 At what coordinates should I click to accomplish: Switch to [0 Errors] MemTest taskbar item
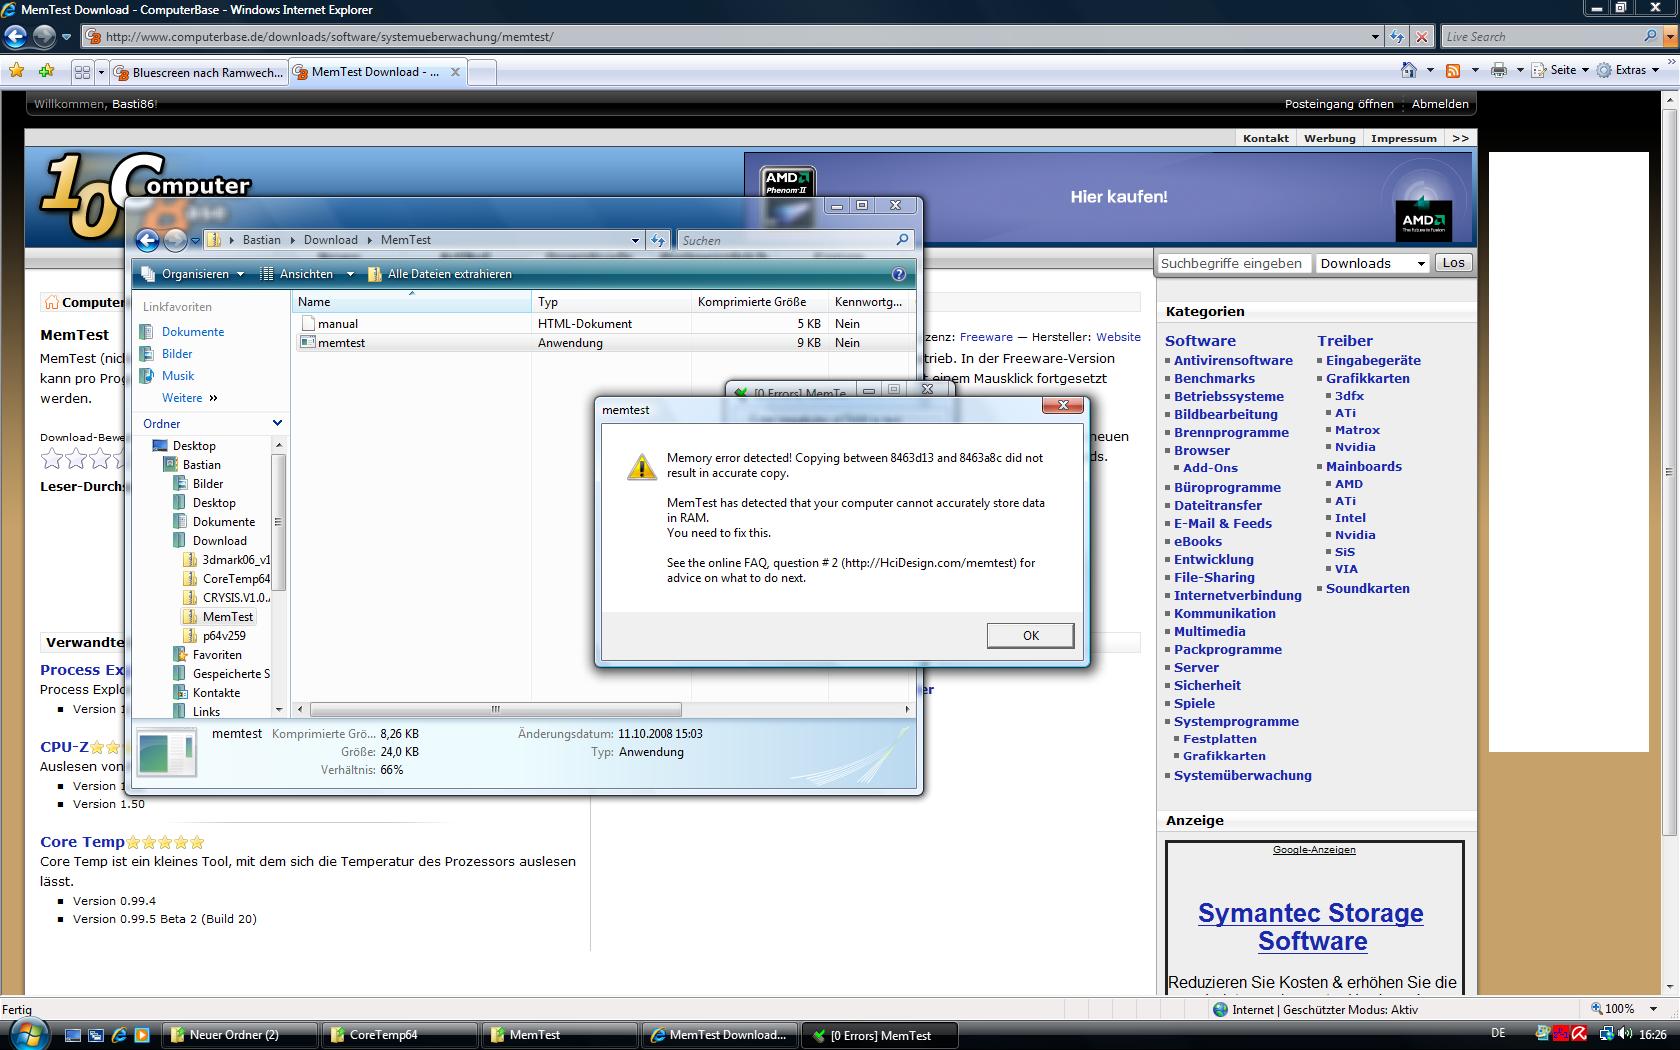coord(880,1035)
